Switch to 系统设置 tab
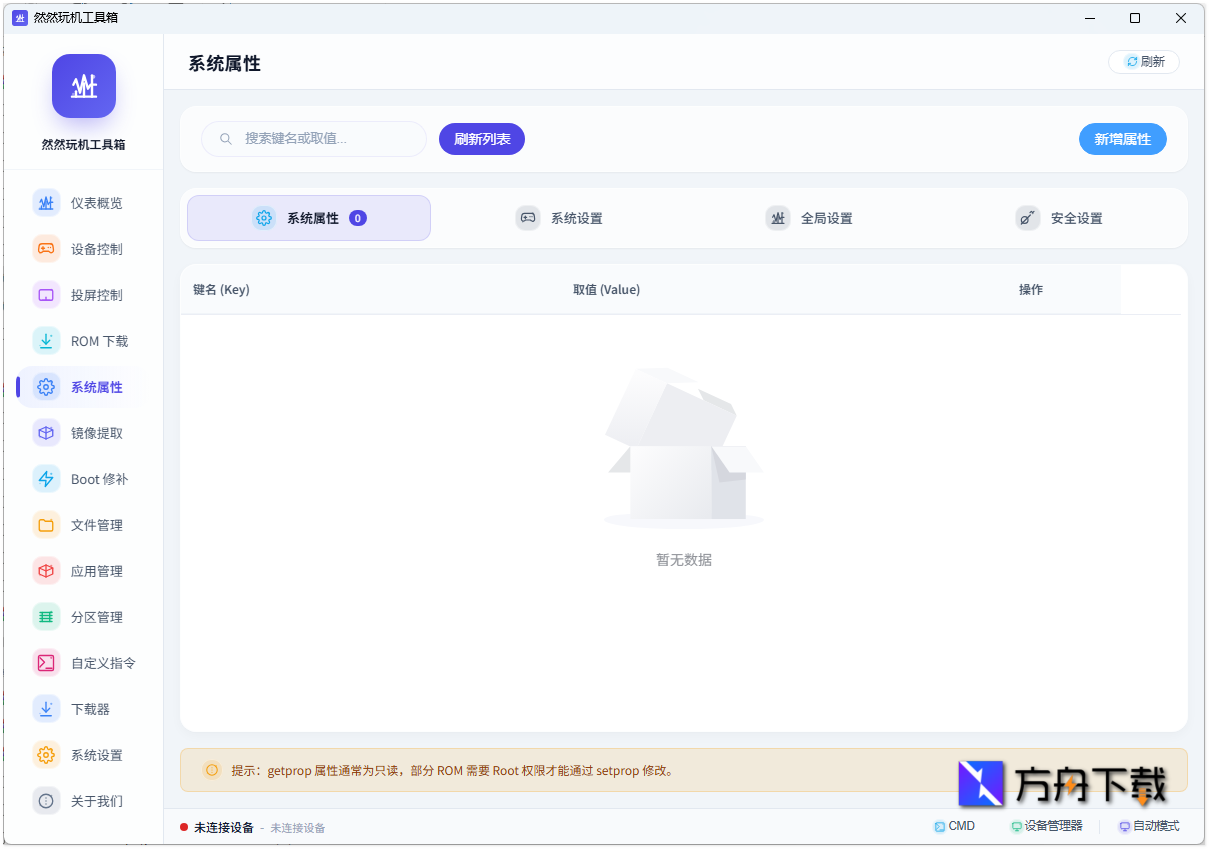Viewport: 1209px width, 849px height. [559, 218]
